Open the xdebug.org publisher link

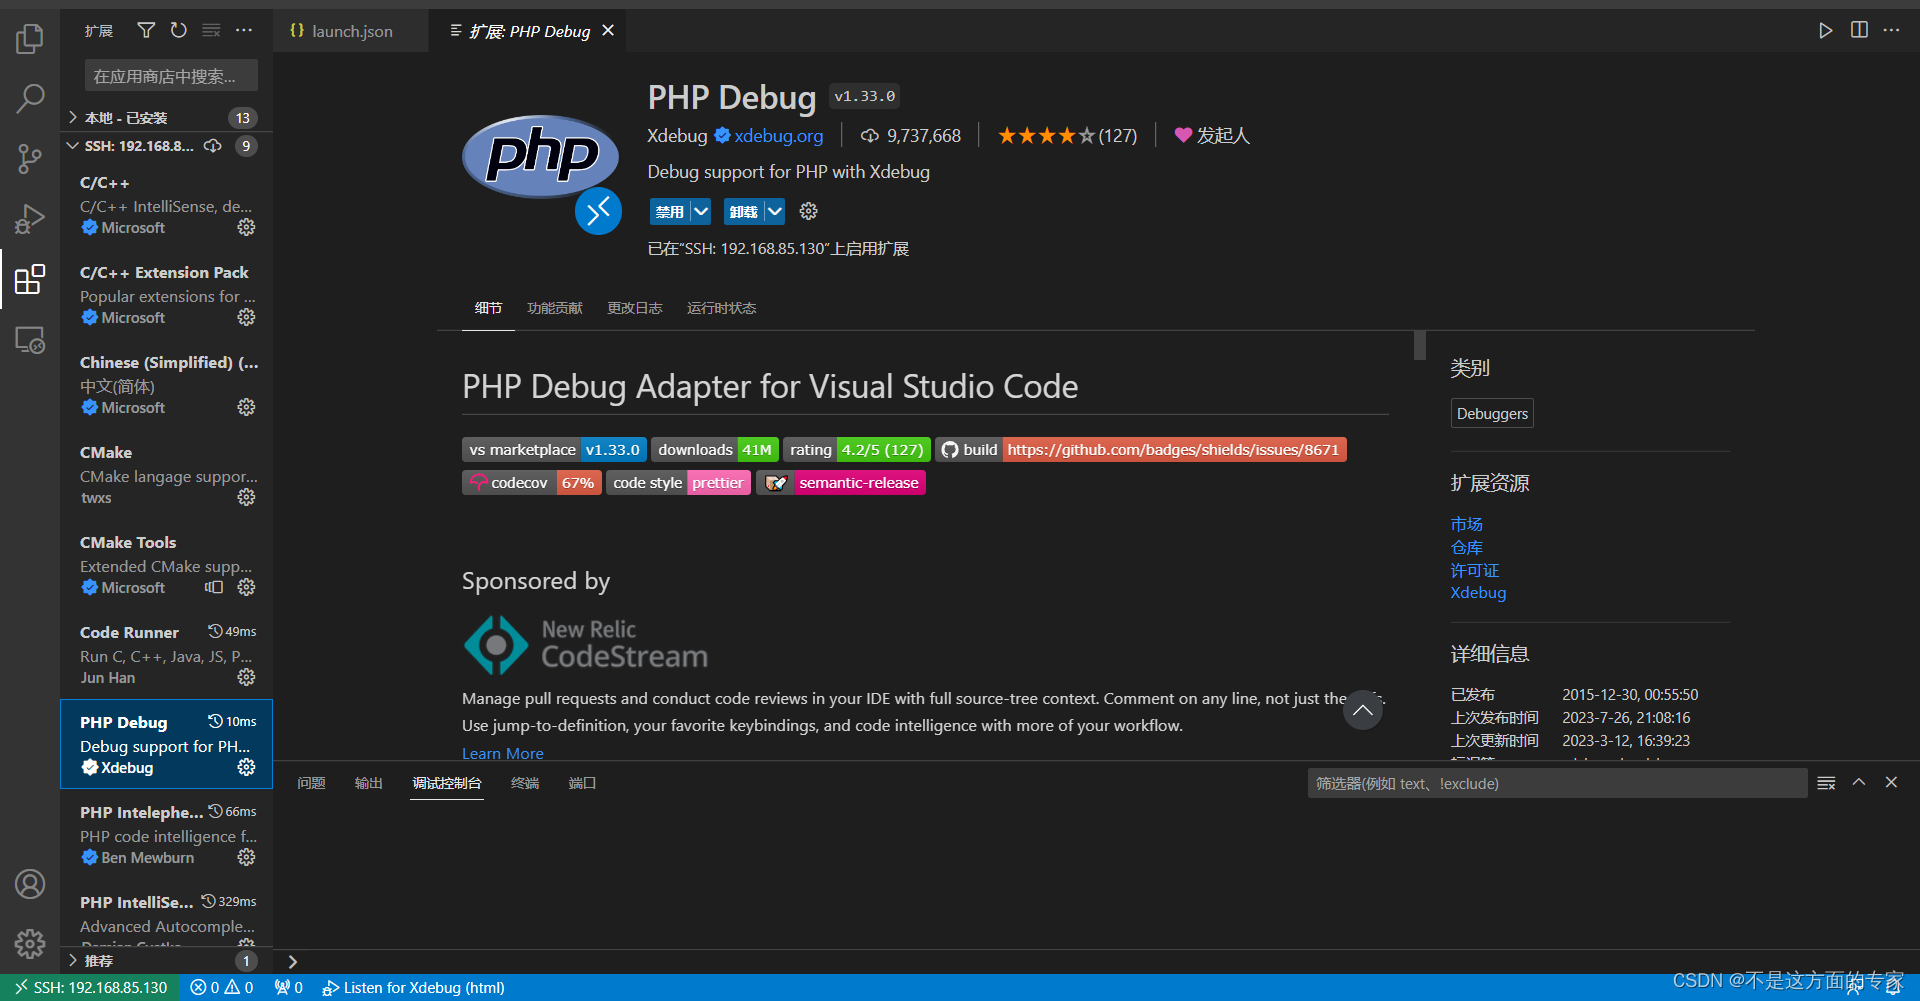778,136
